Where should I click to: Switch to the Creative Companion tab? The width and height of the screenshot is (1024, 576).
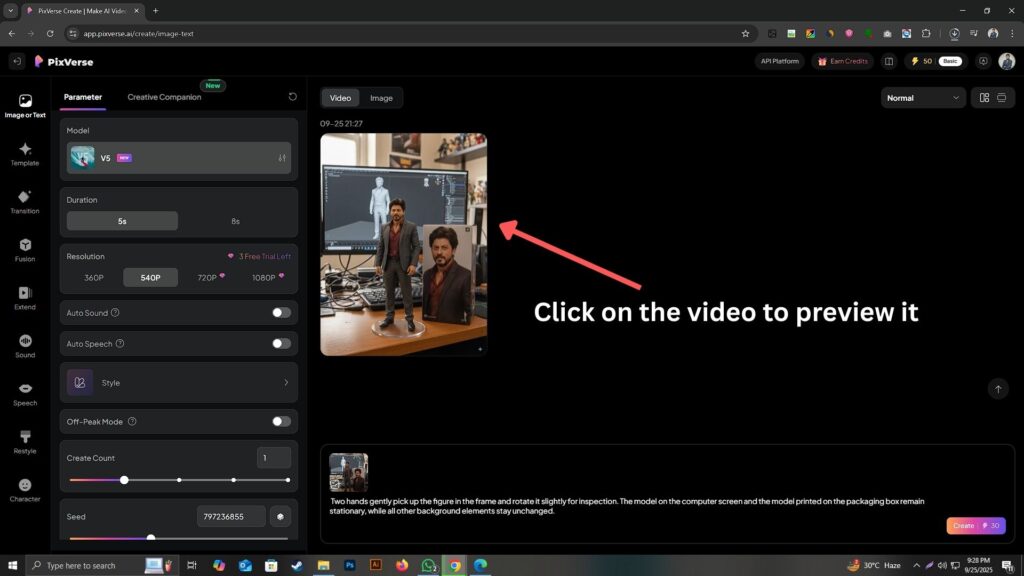[x=164, y=97]
